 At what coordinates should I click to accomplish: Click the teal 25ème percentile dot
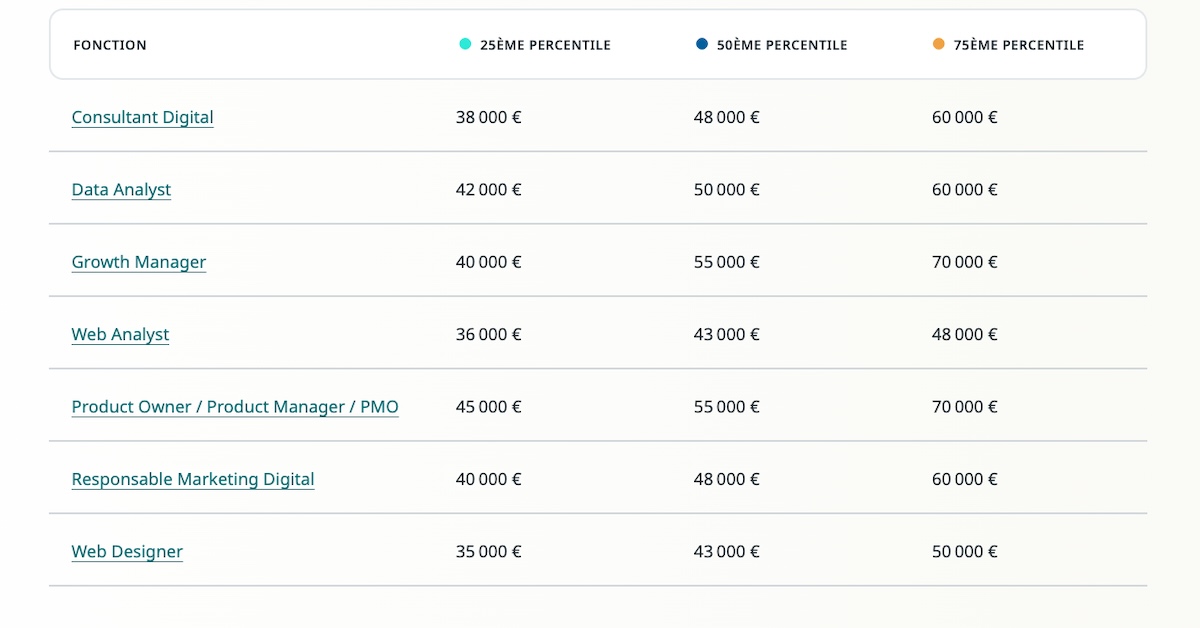pyautogui.click(x=465, y=44)
